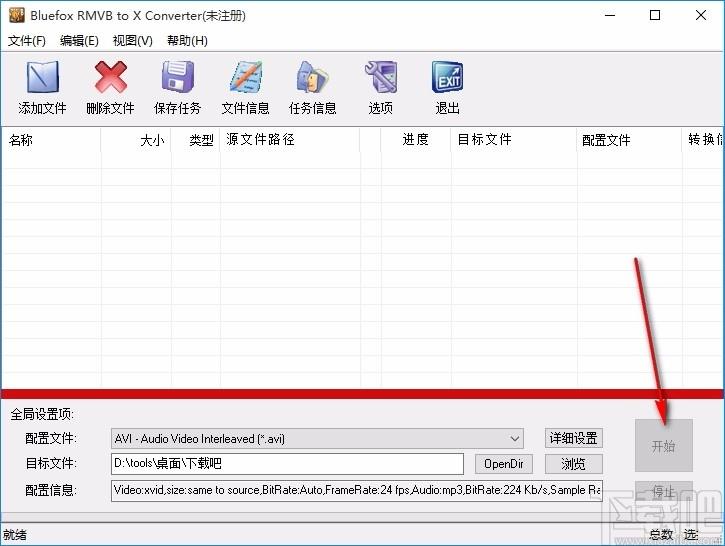Image resolution: width=725 pixels, height=546 pixels.
Task: Click the 进度 column header
Action: (x=416, y=140)
